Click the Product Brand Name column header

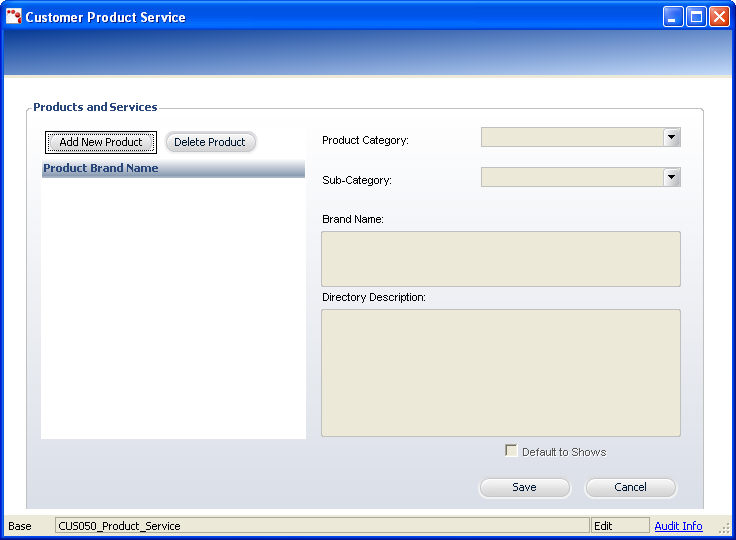coord(173,168)
